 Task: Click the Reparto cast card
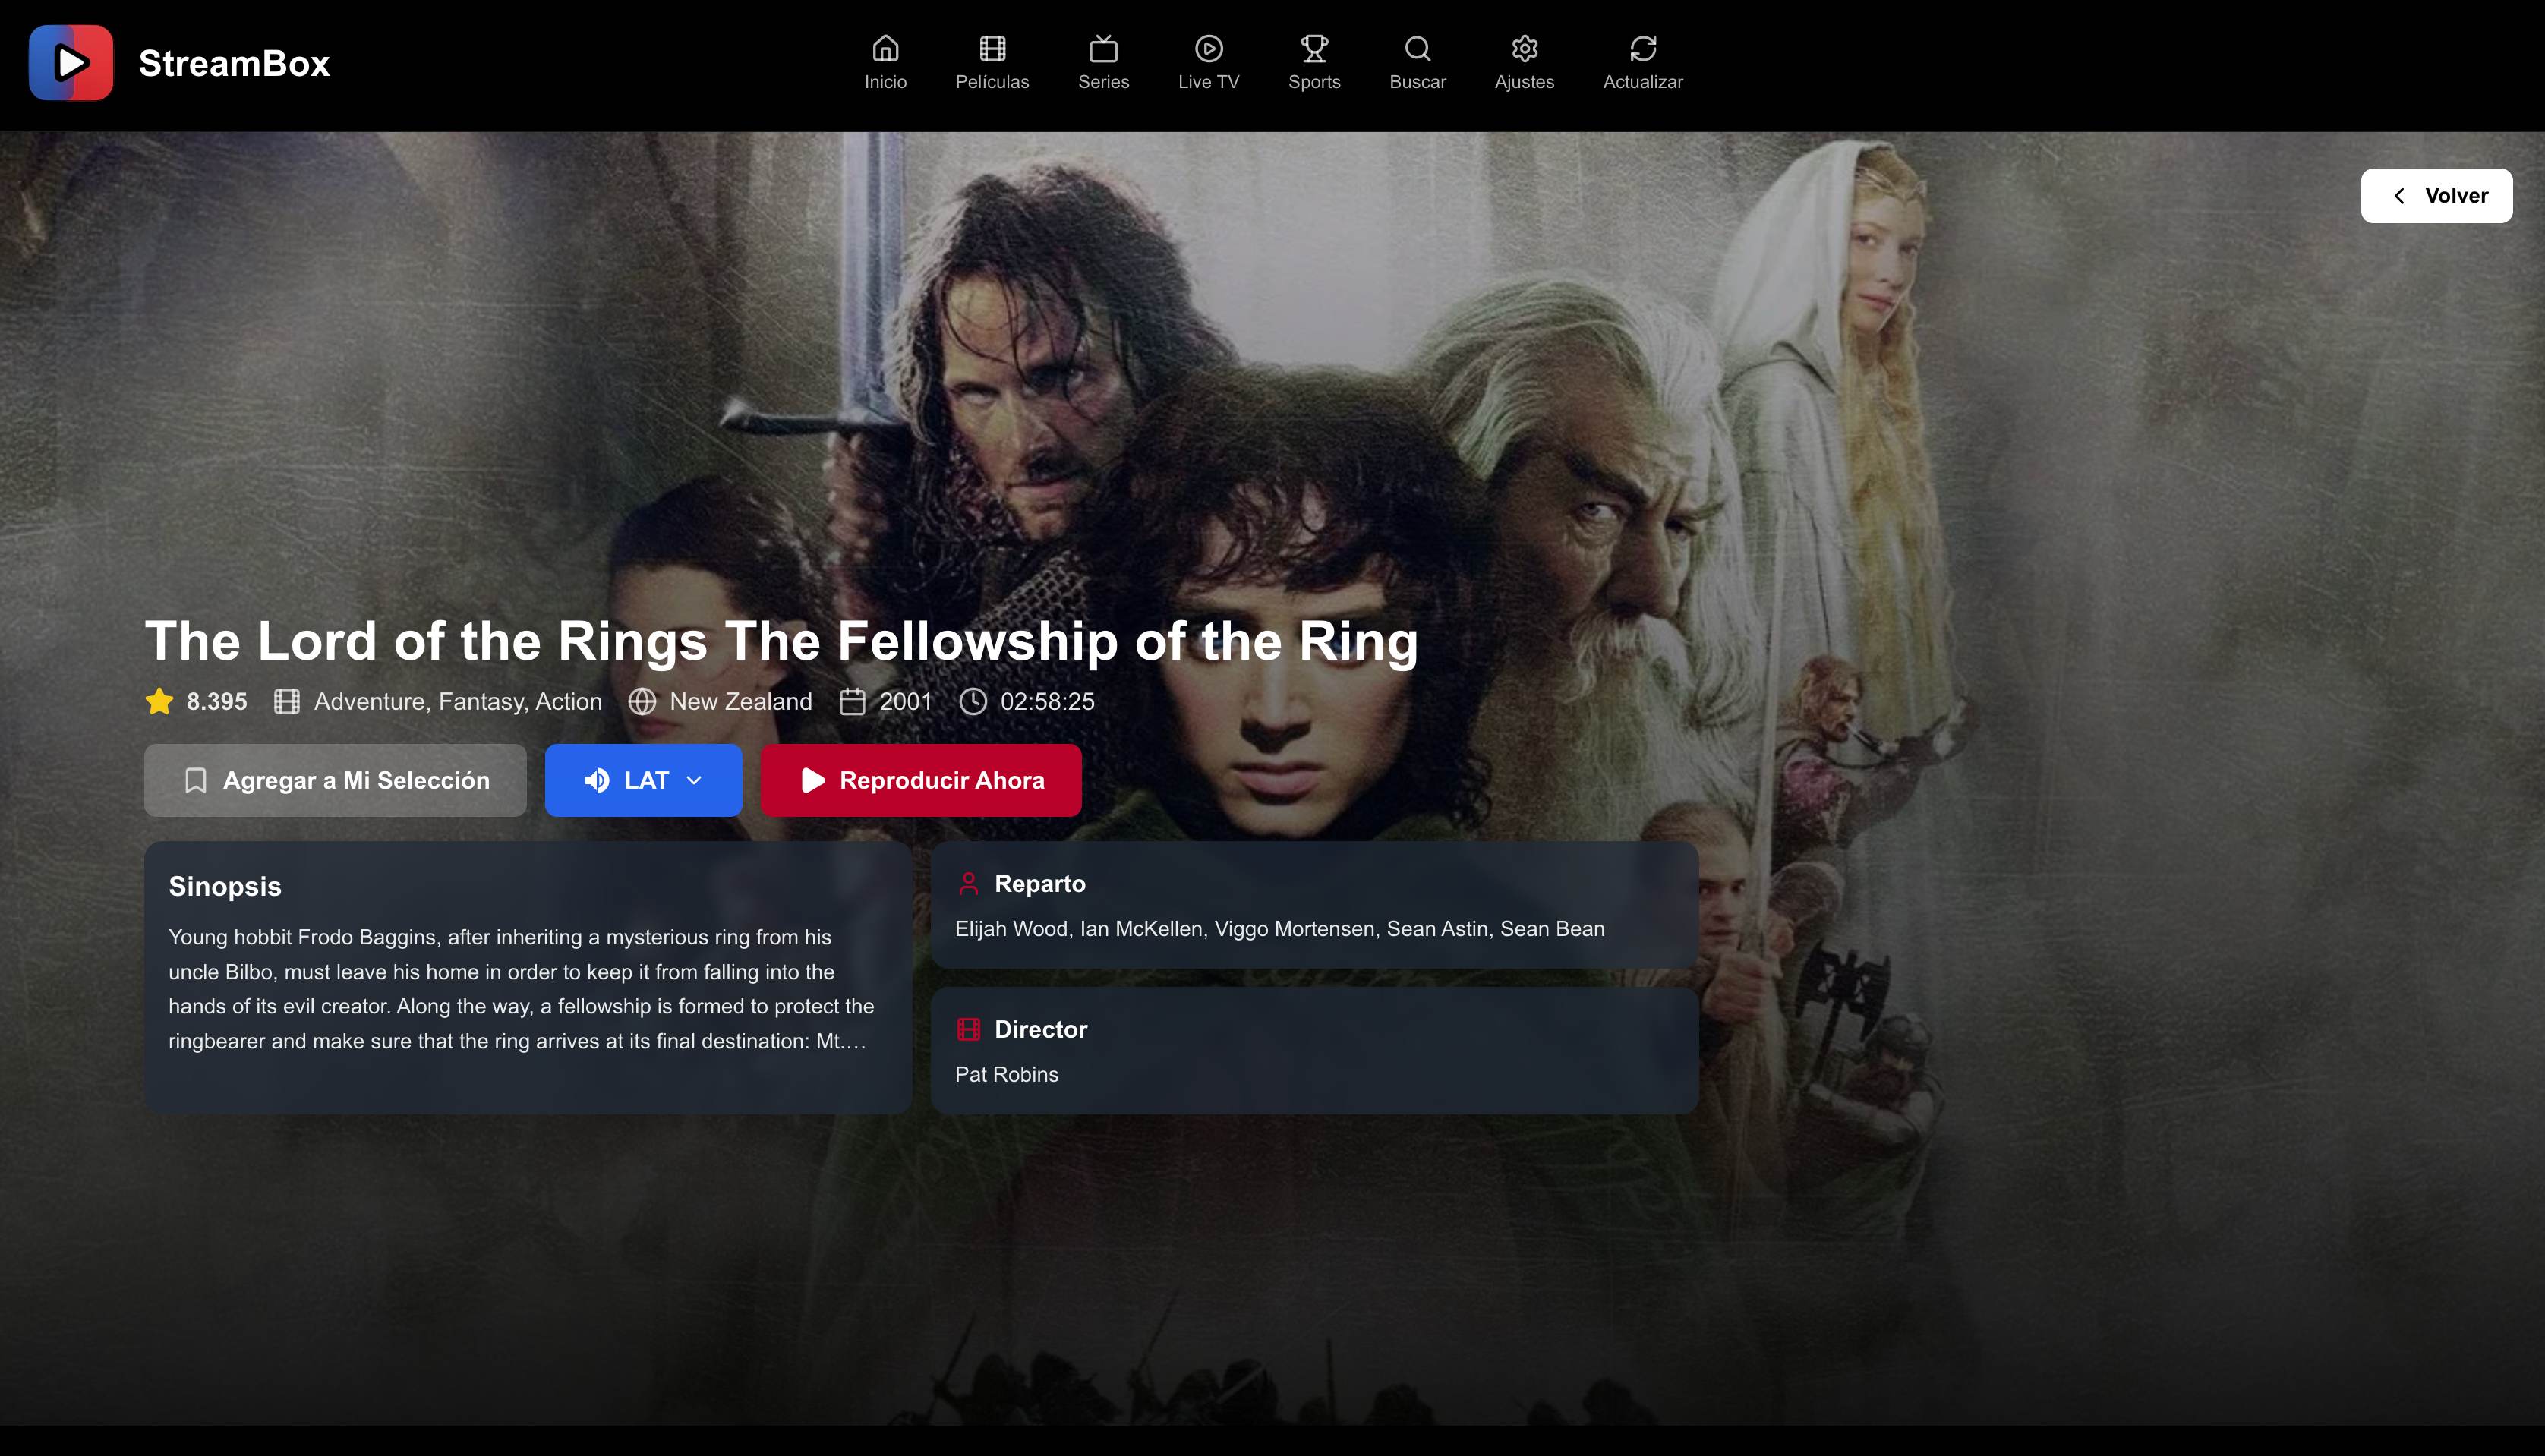coord(1314,905)
